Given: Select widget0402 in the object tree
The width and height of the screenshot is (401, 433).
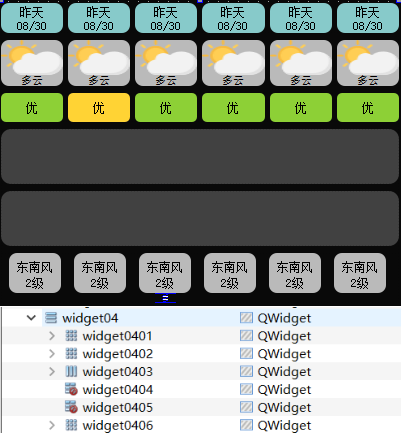Looking at the screenshot, I should click(118, 354).
